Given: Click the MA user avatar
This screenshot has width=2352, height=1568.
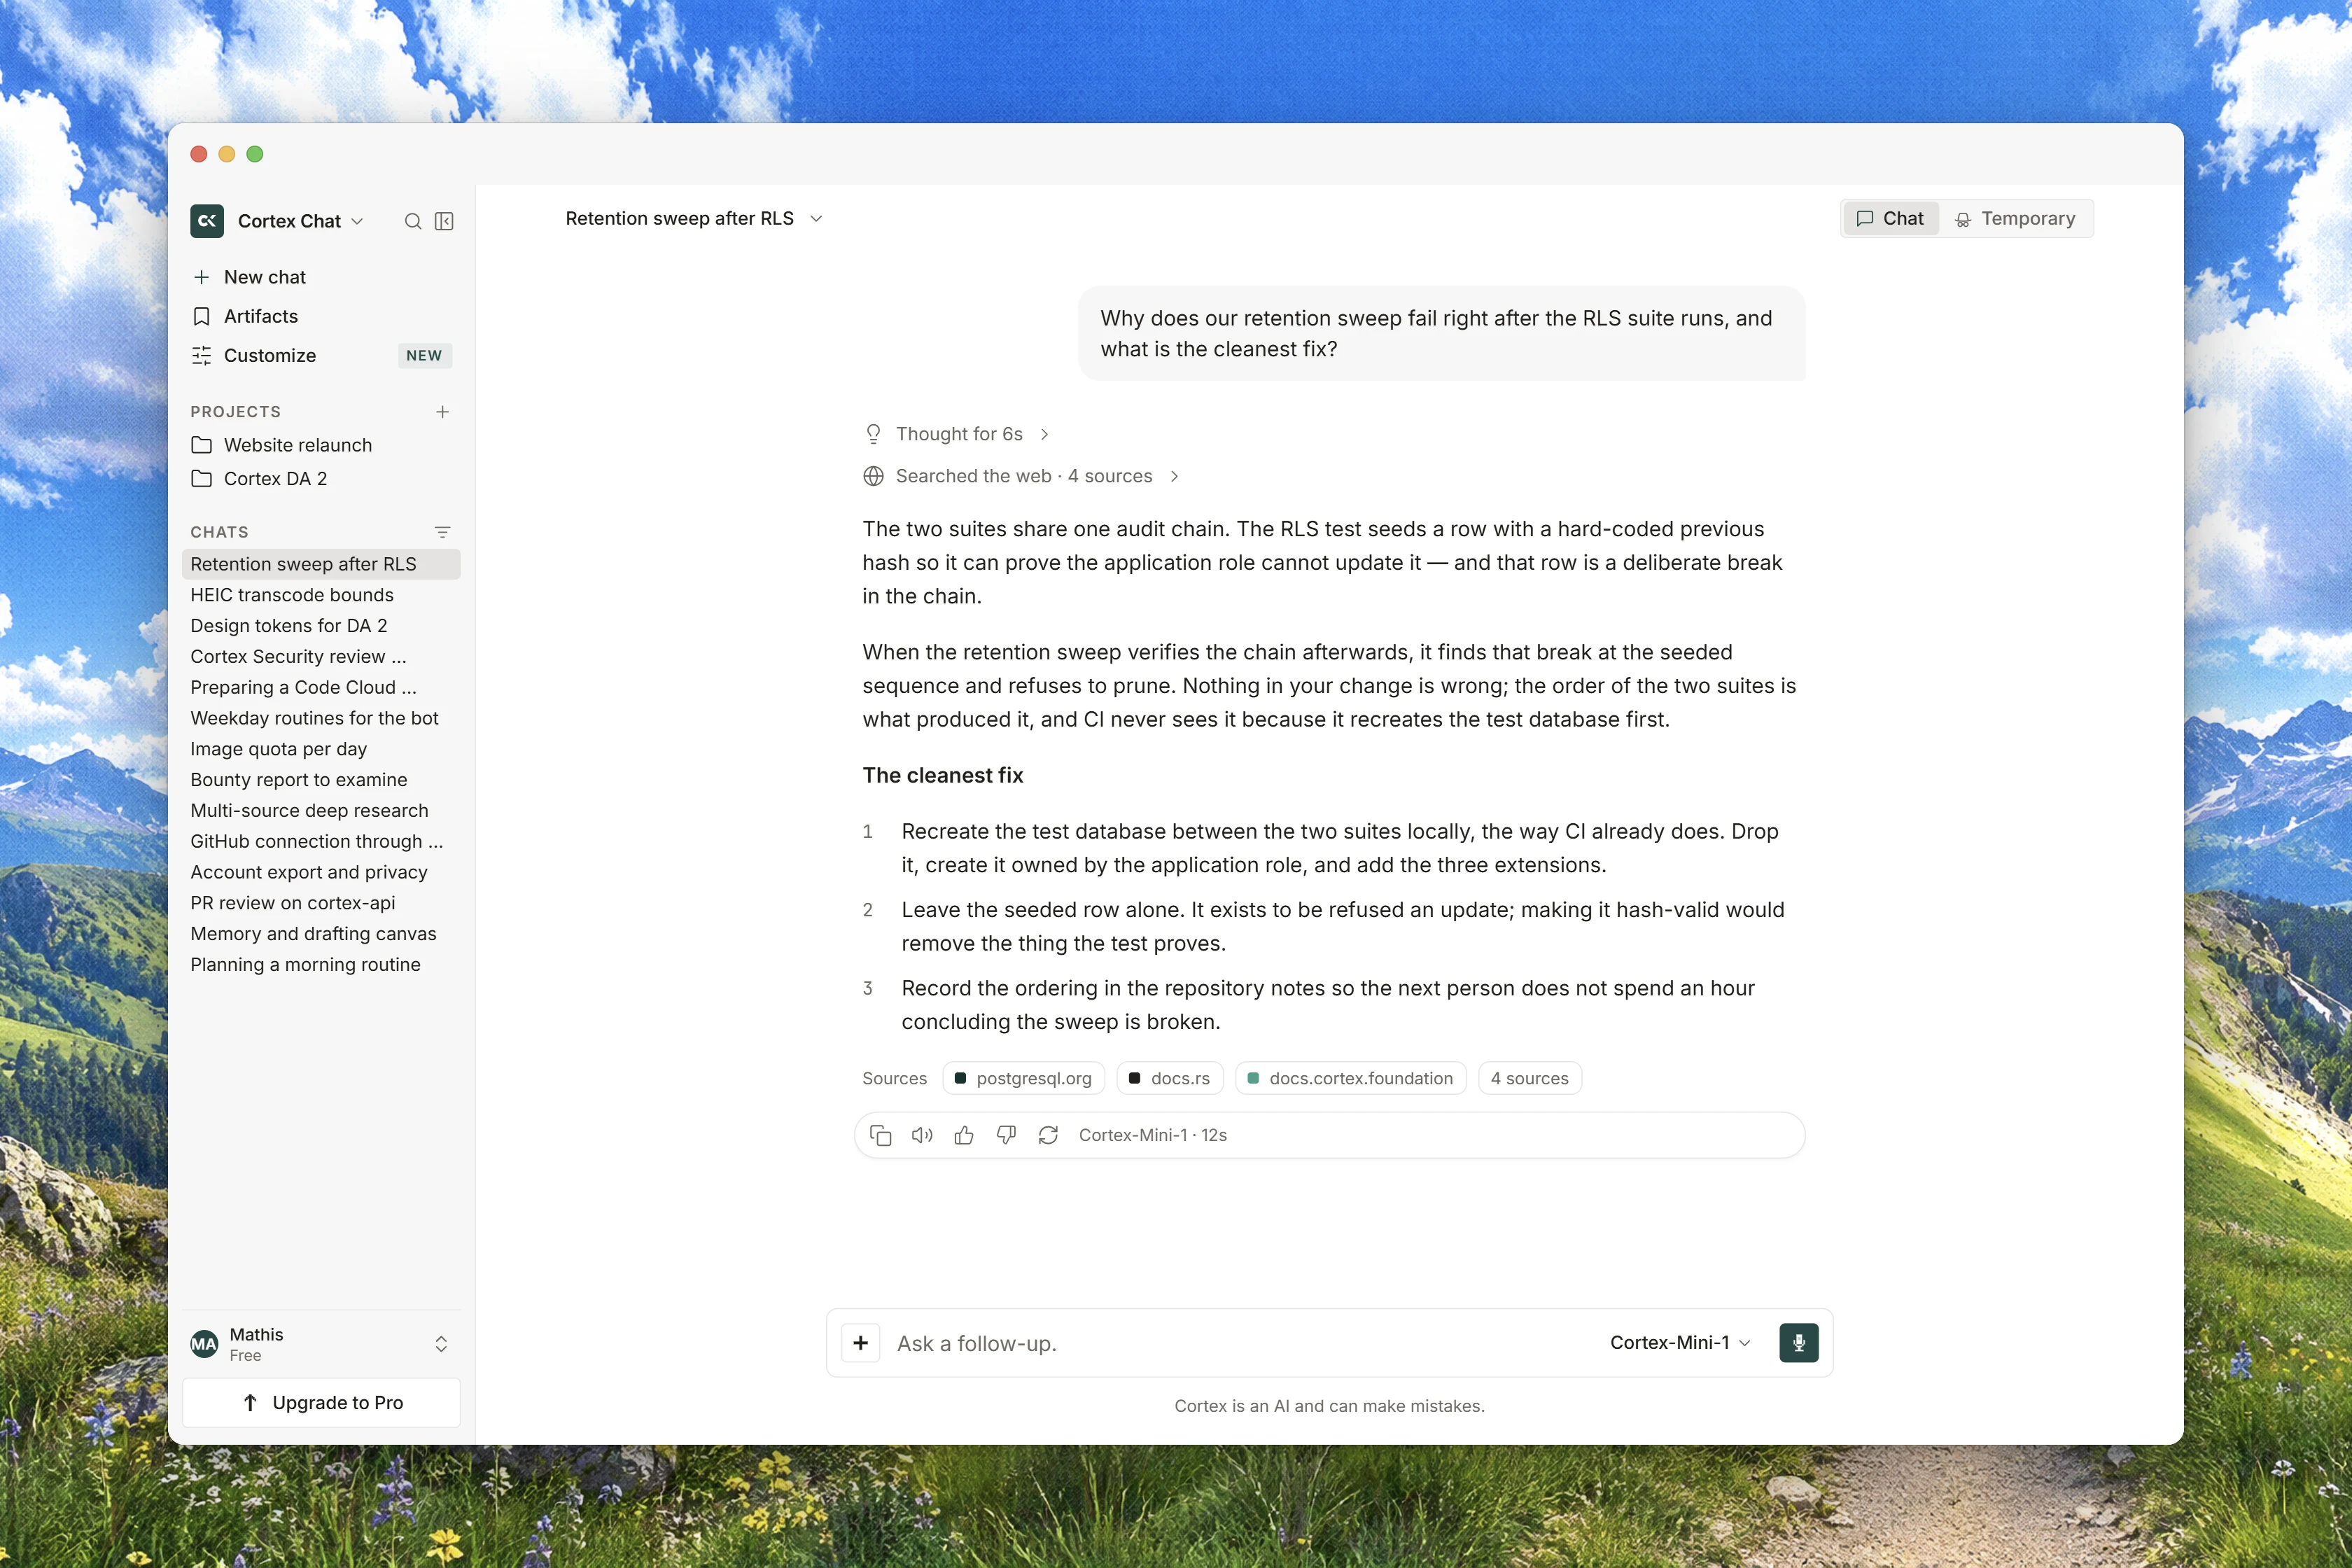Looking at the screenshot, I should coord(204,1344).
